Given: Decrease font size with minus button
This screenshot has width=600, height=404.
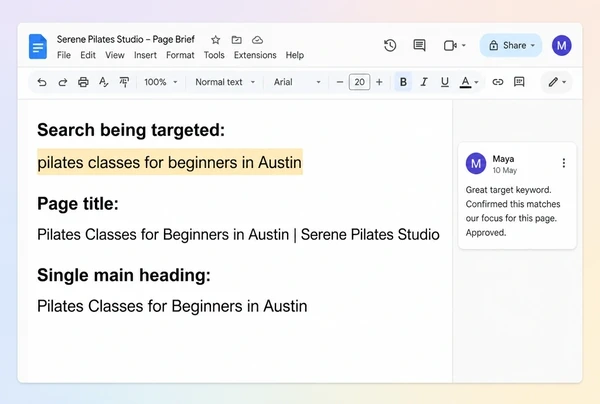Looking at the screenshot, I should [339, 82].
